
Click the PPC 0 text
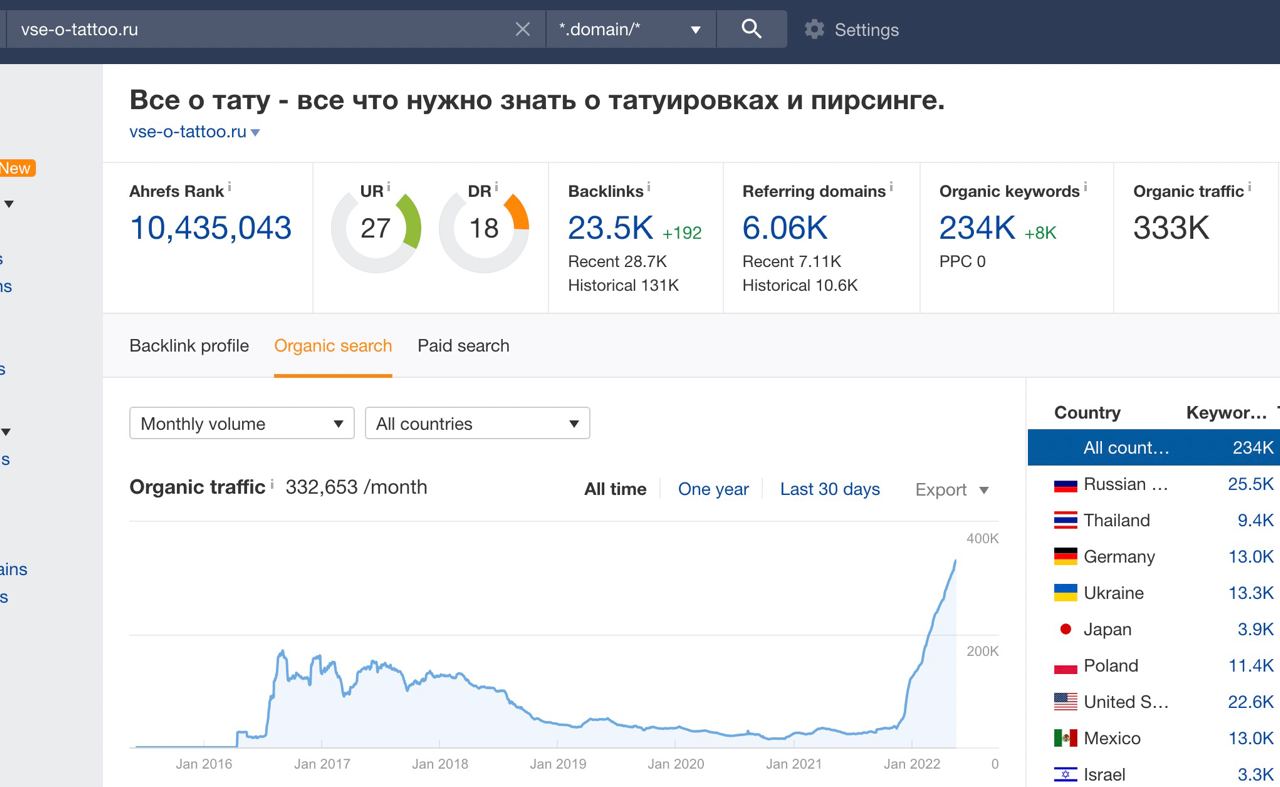point(962,262)
